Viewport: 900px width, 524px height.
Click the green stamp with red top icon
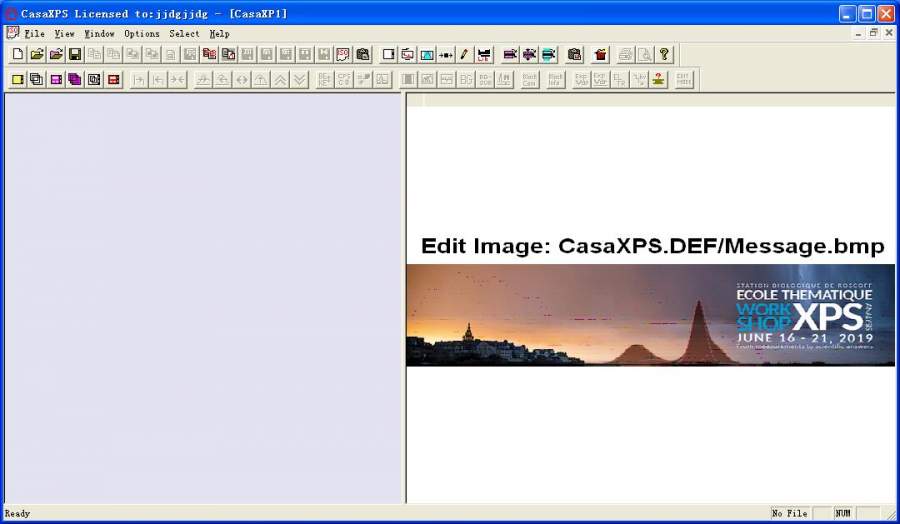(x=658, y=79)
